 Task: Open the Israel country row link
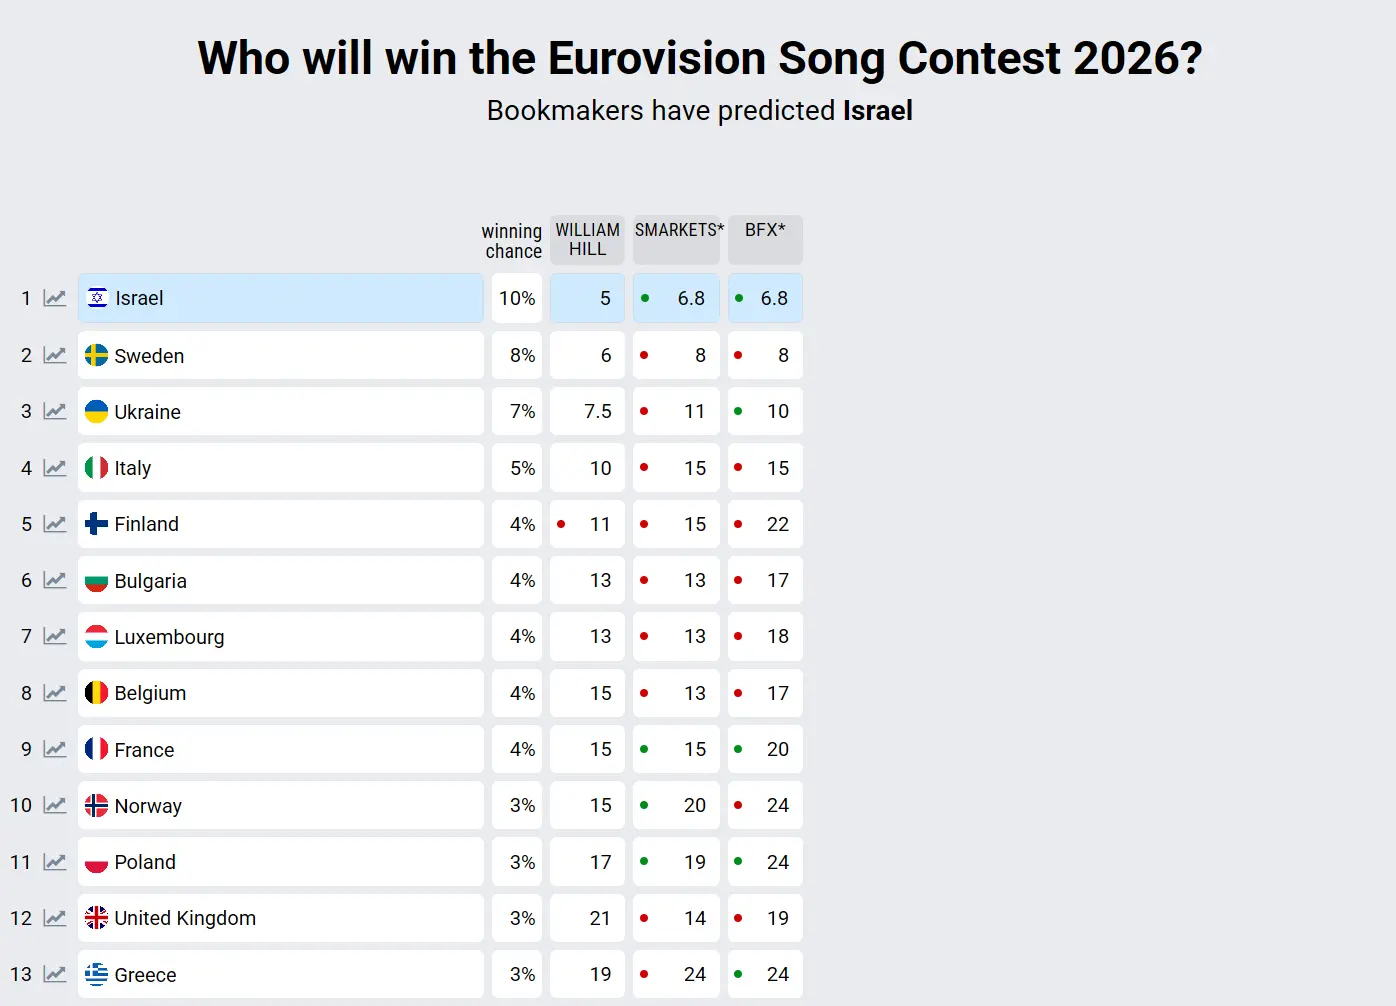point(280,298)
